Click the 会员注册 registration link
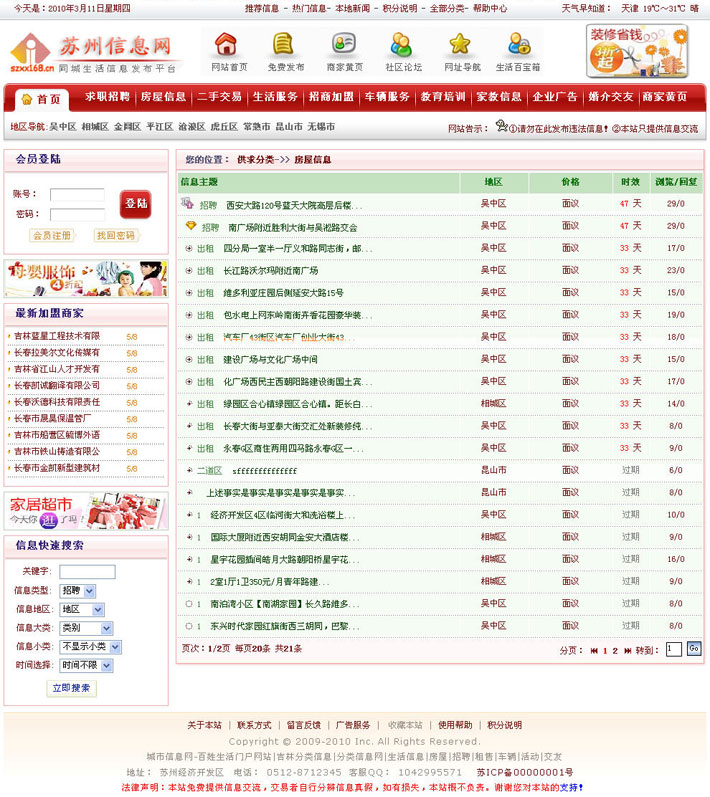Image resolution: width=710 pixels, height=797 pixels. click(x=52, y=236)
